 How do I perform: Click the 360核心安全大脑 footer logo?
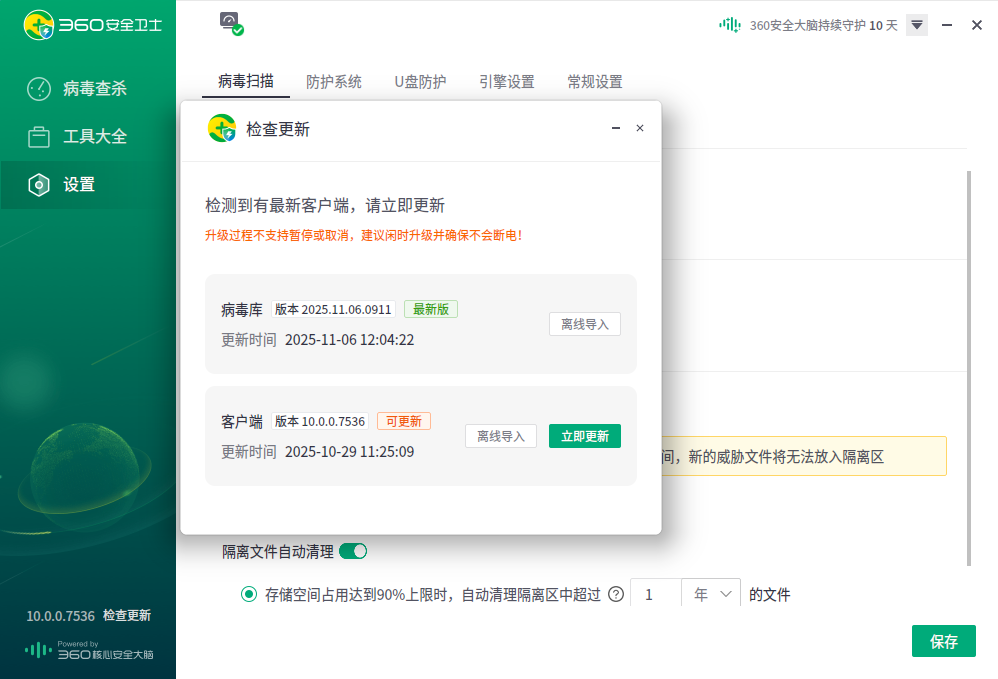click(x=89, y=650)
